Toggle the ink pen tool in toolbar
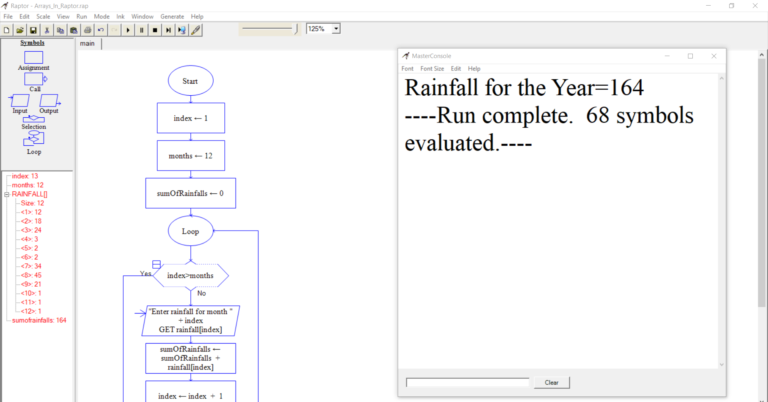Viewport: 768px width, 402px height. (x=196, y=30)
